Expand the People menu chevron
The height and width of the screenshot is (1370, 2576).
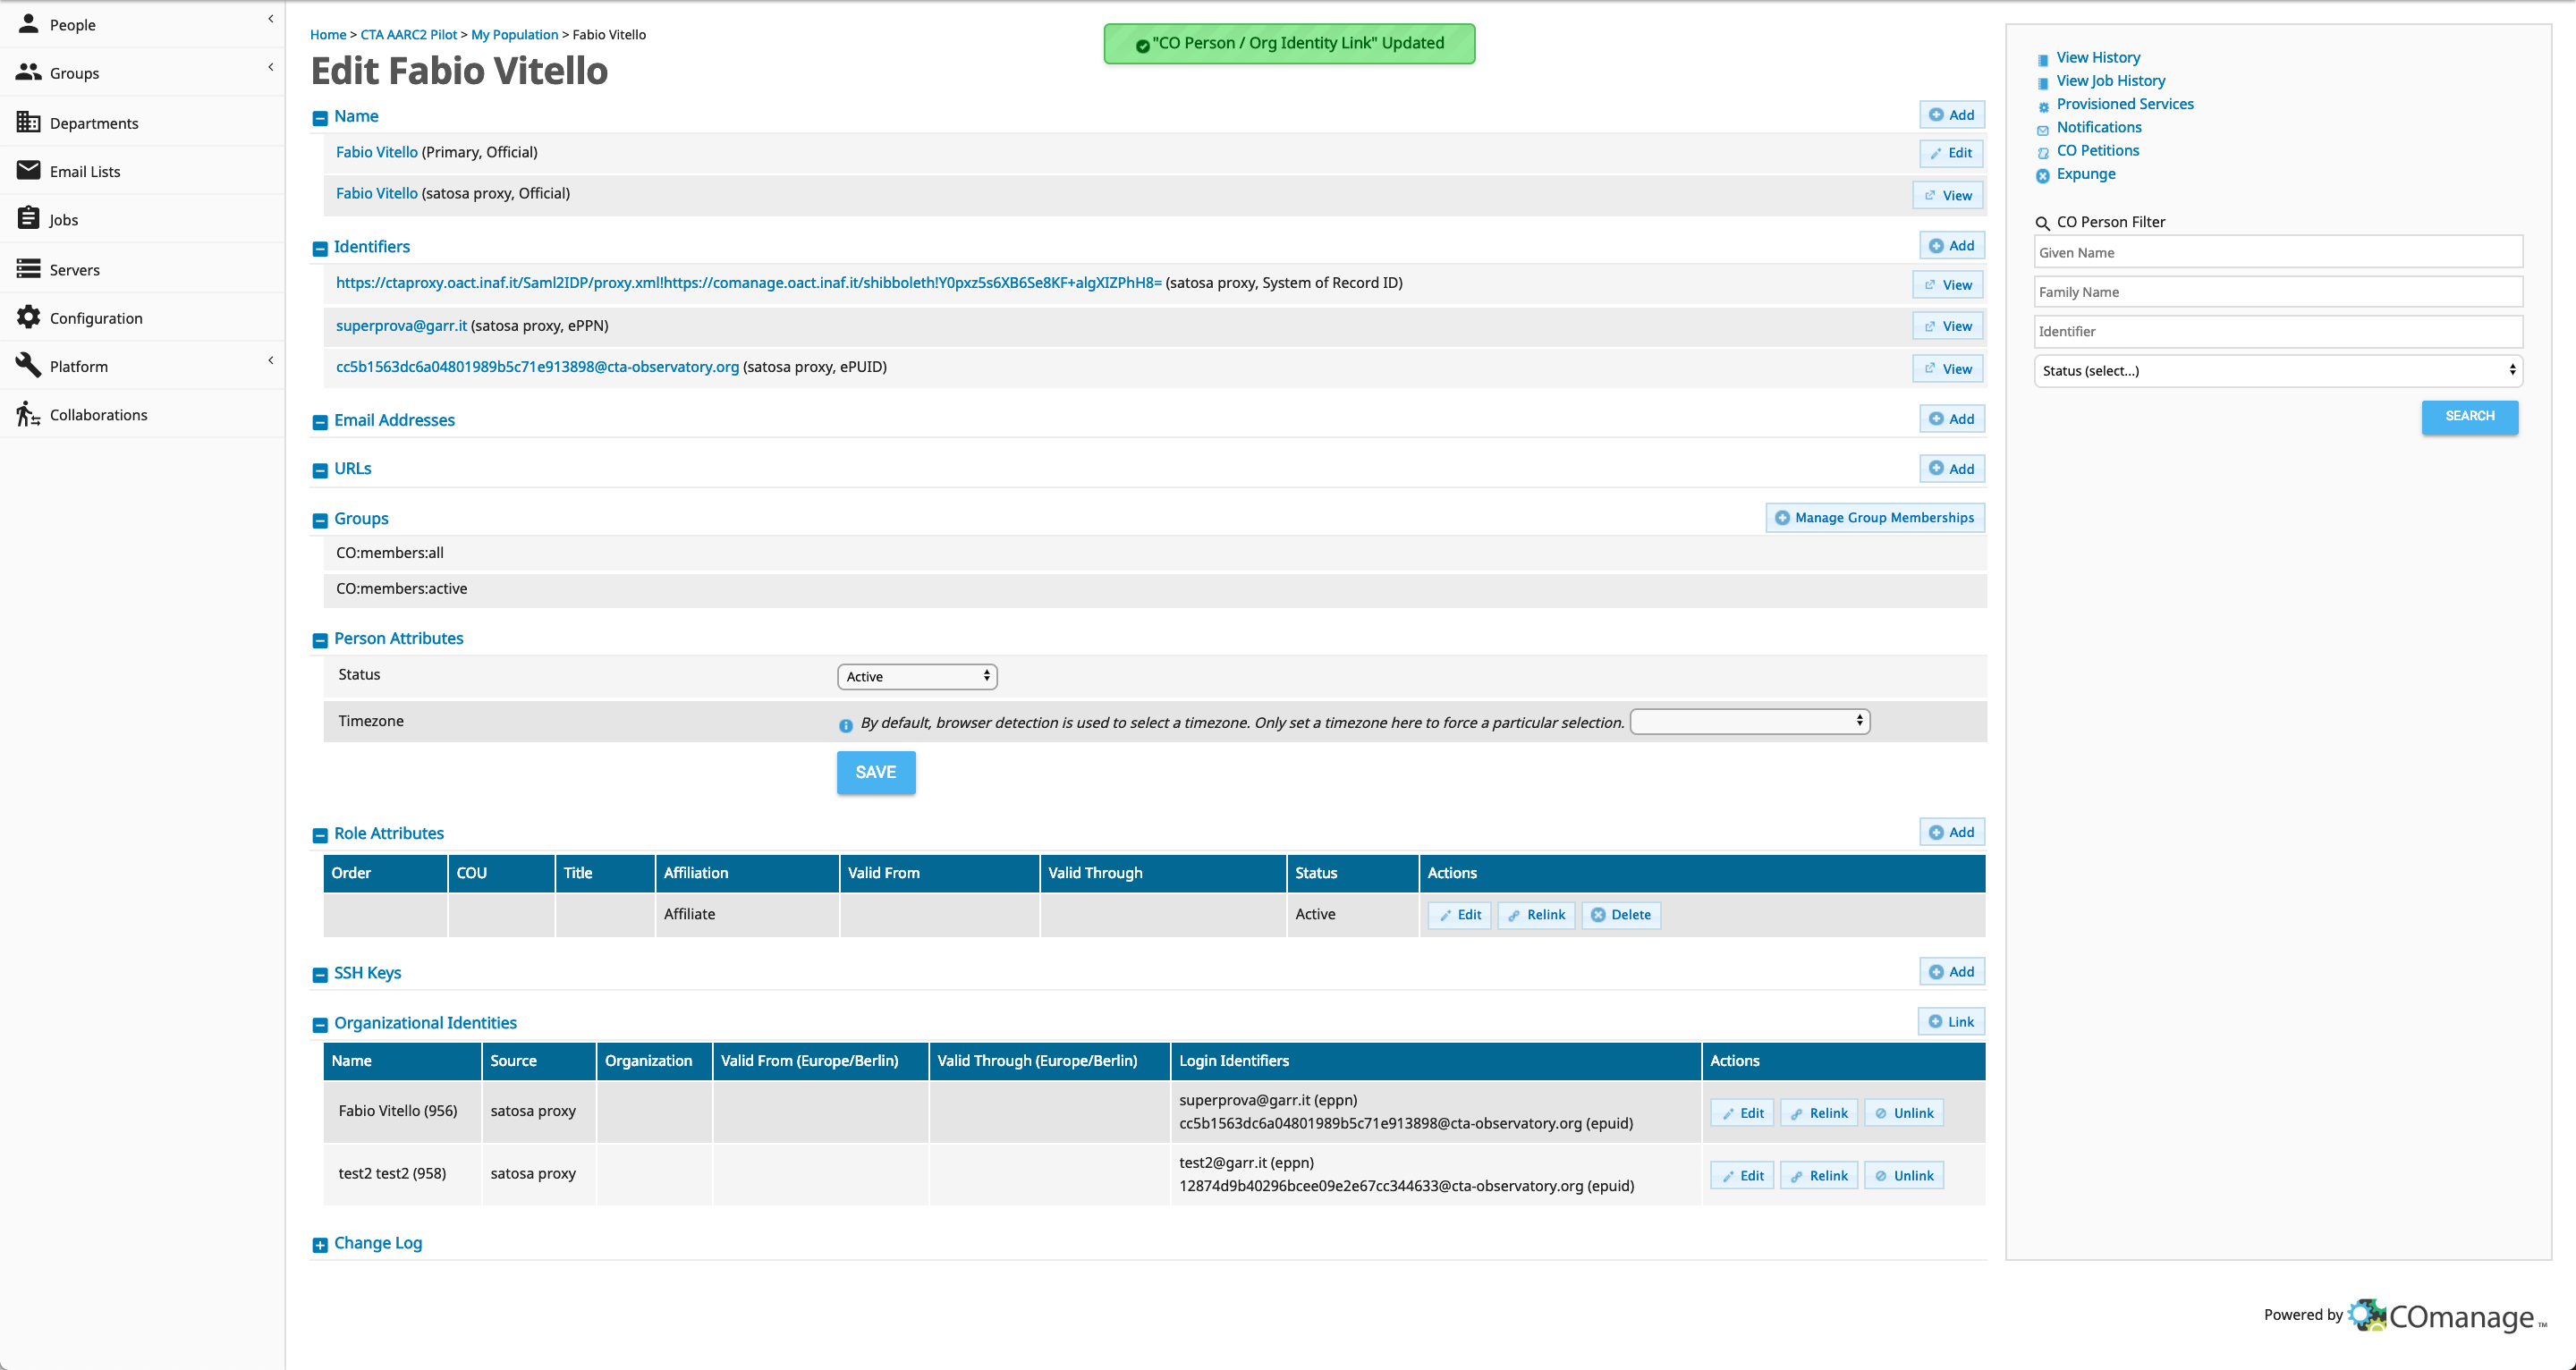271,19
